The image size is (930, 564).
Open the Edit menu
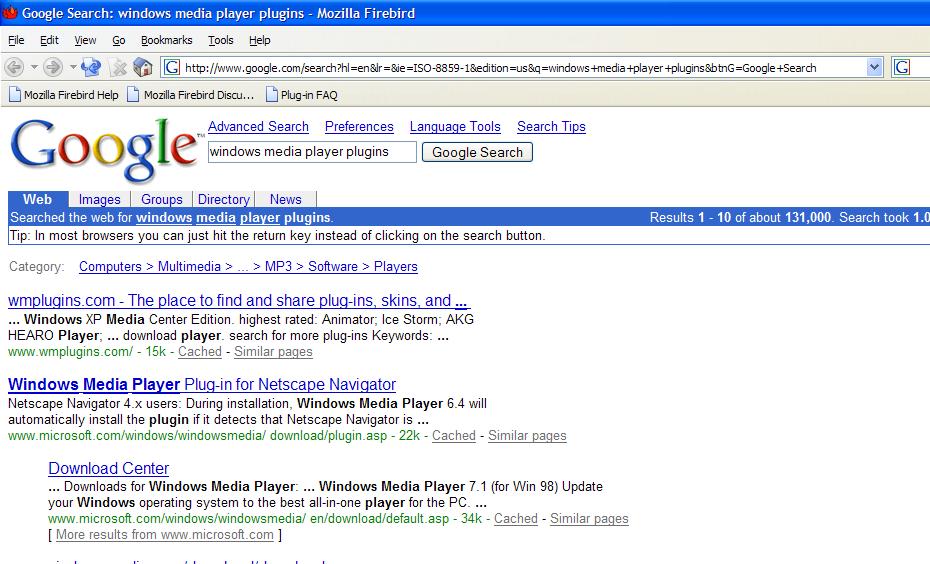click(49, 40)
